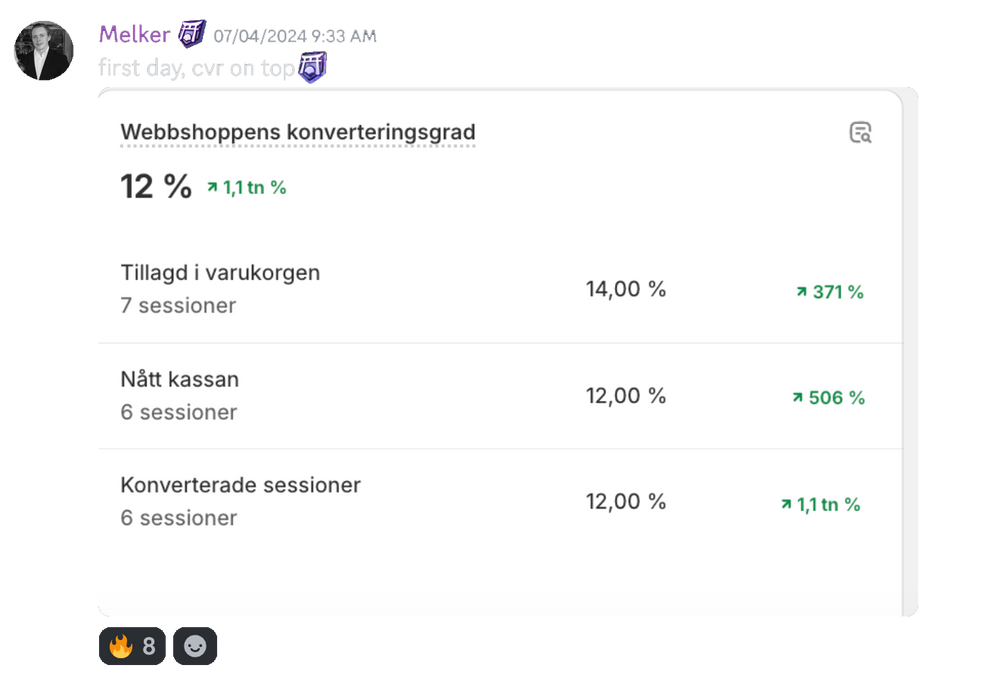Select the Nått kassan row

click(x=180, y=379)
